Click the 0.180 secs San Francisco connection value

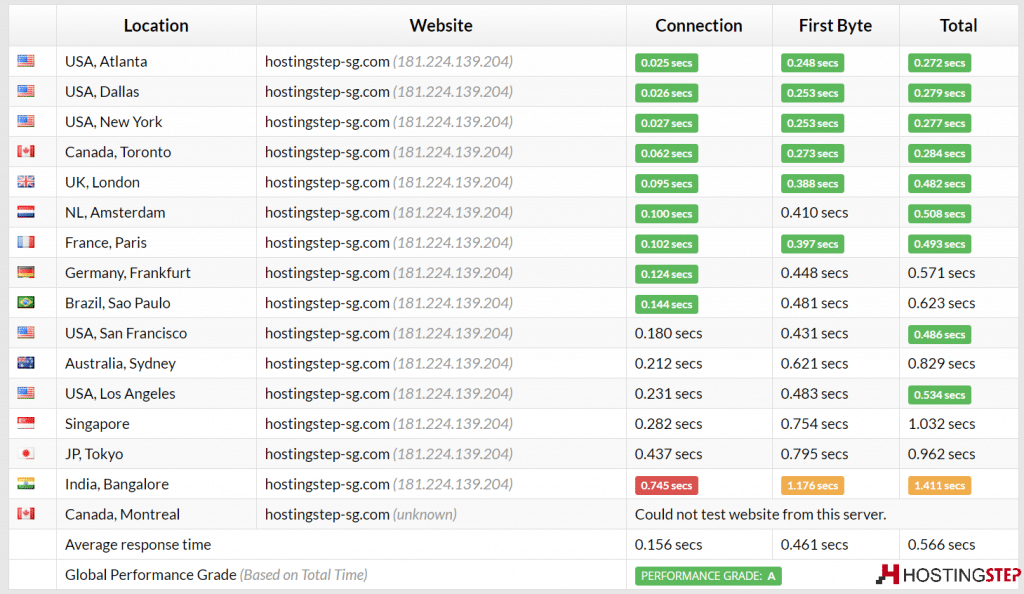(668, 333)
